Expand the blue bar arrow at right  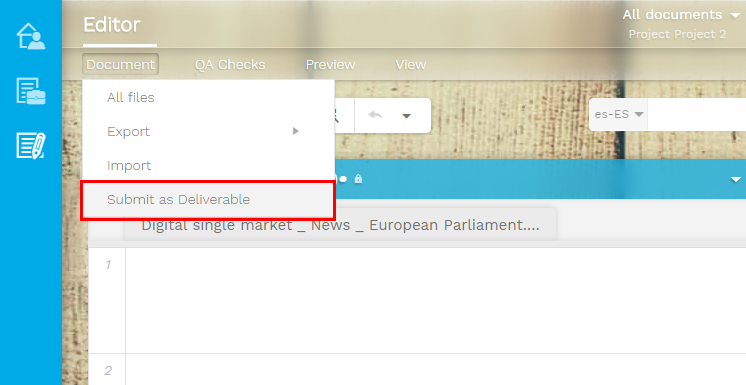736,179
